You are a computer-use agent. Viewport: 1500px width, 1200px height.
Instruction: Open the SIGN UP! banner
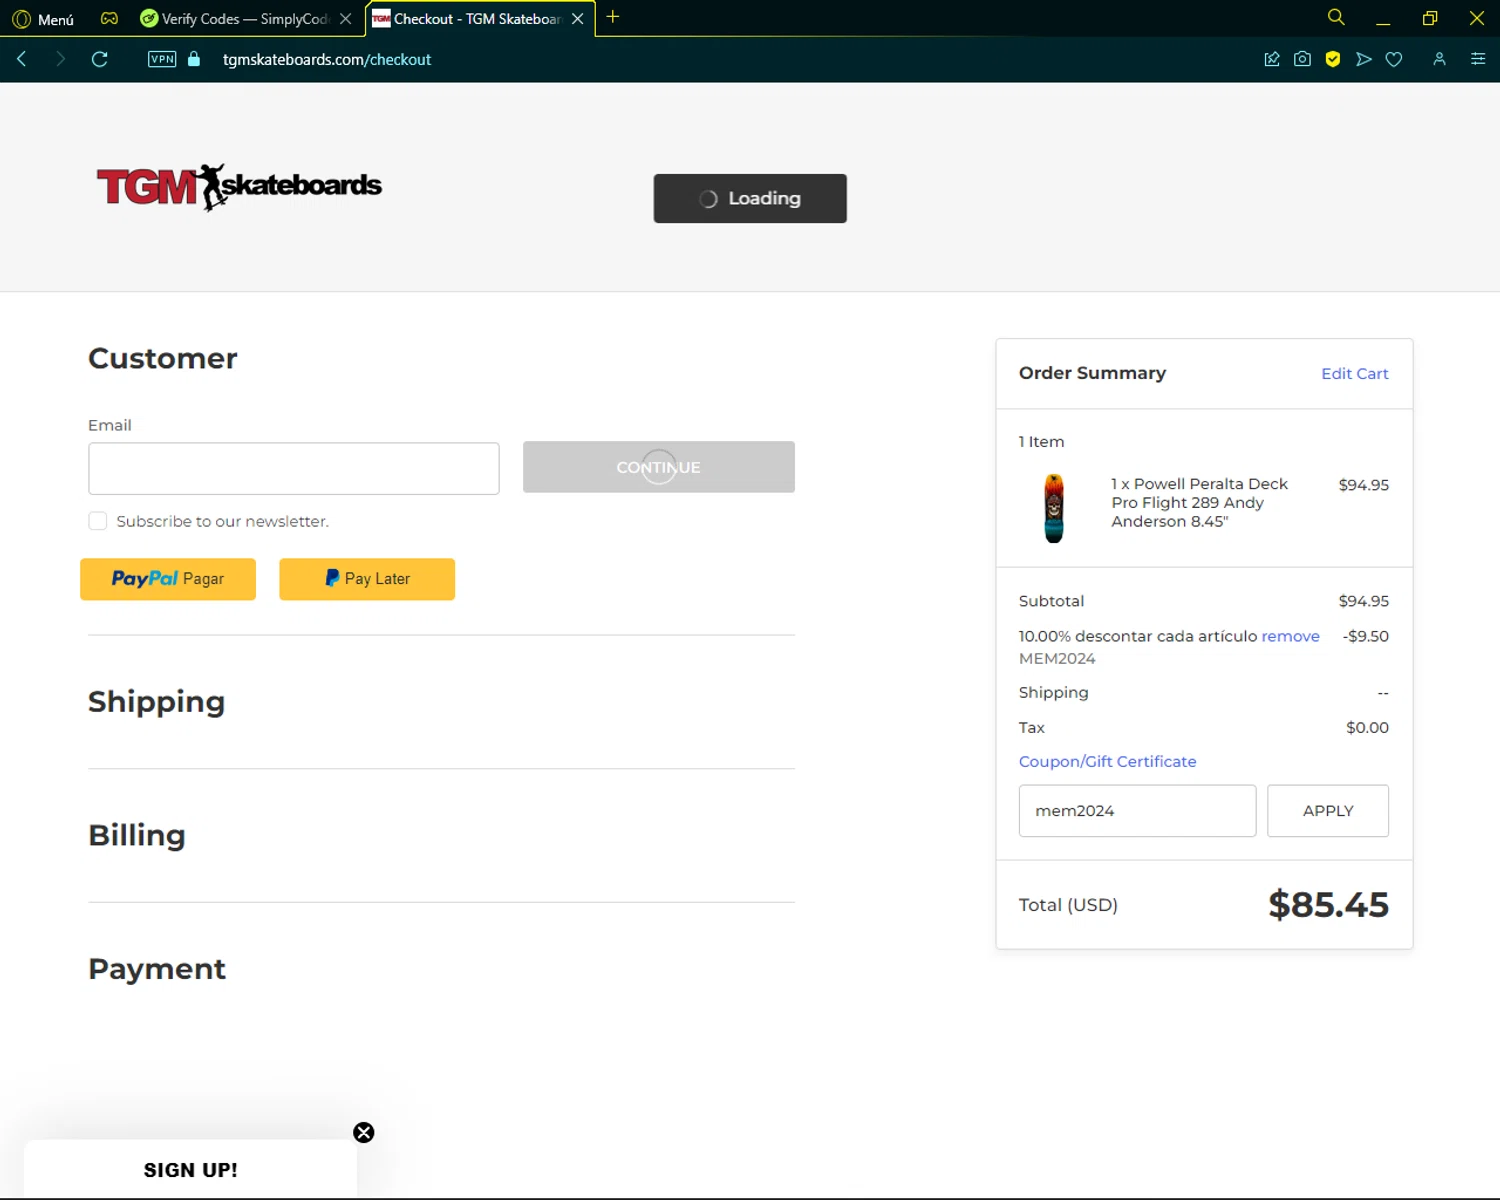coord(190,1169)
